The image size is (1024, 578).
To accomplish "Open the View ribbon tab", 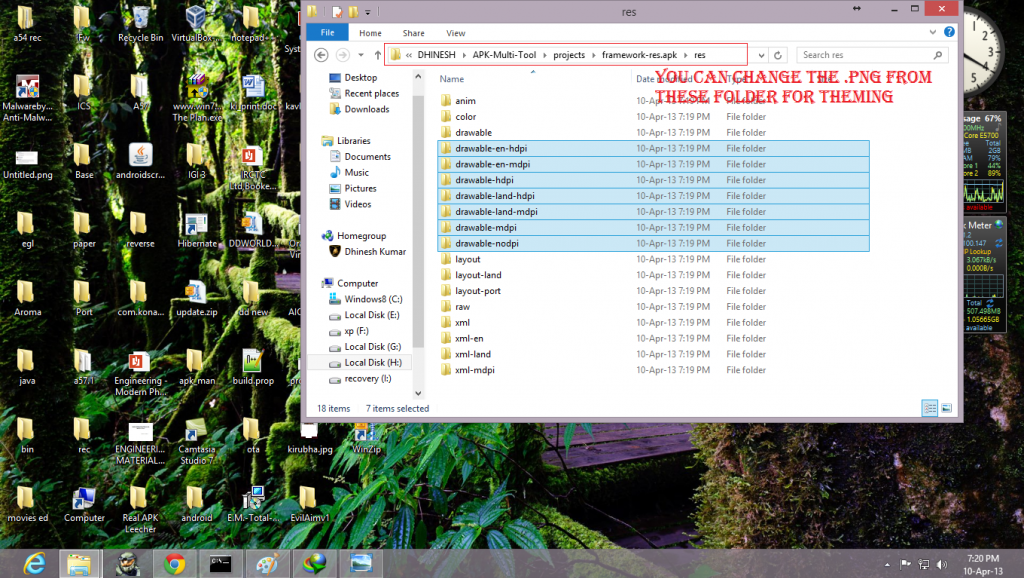I will [456, 33].
